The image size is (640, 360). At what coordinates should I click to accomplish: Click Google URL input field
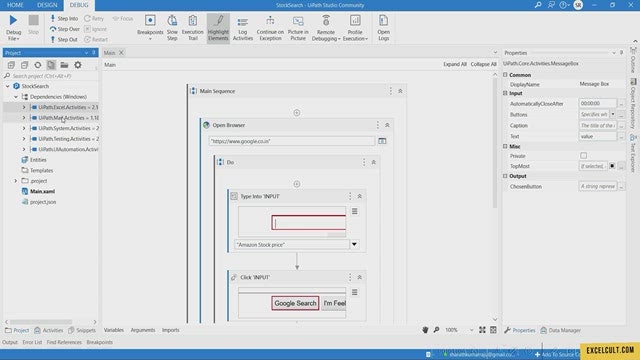[x=291, y=141]
